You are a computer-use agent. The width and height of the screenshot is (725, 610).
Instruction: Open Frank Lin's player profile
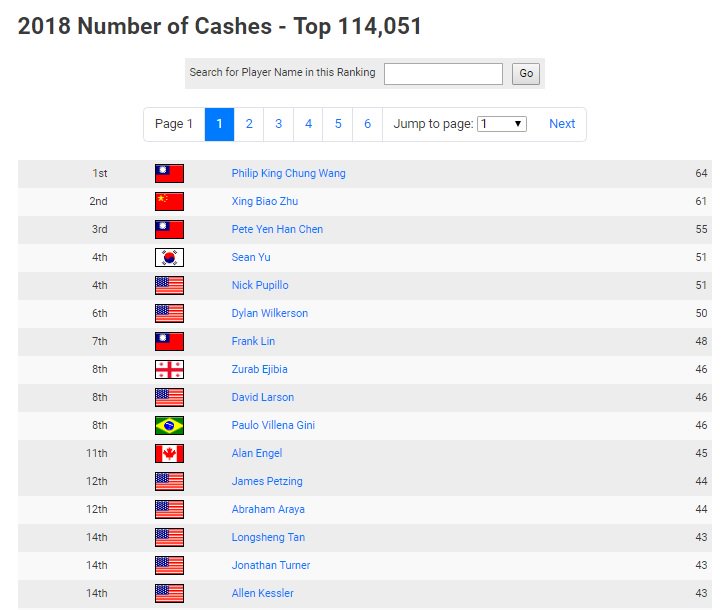coord(253,341)
